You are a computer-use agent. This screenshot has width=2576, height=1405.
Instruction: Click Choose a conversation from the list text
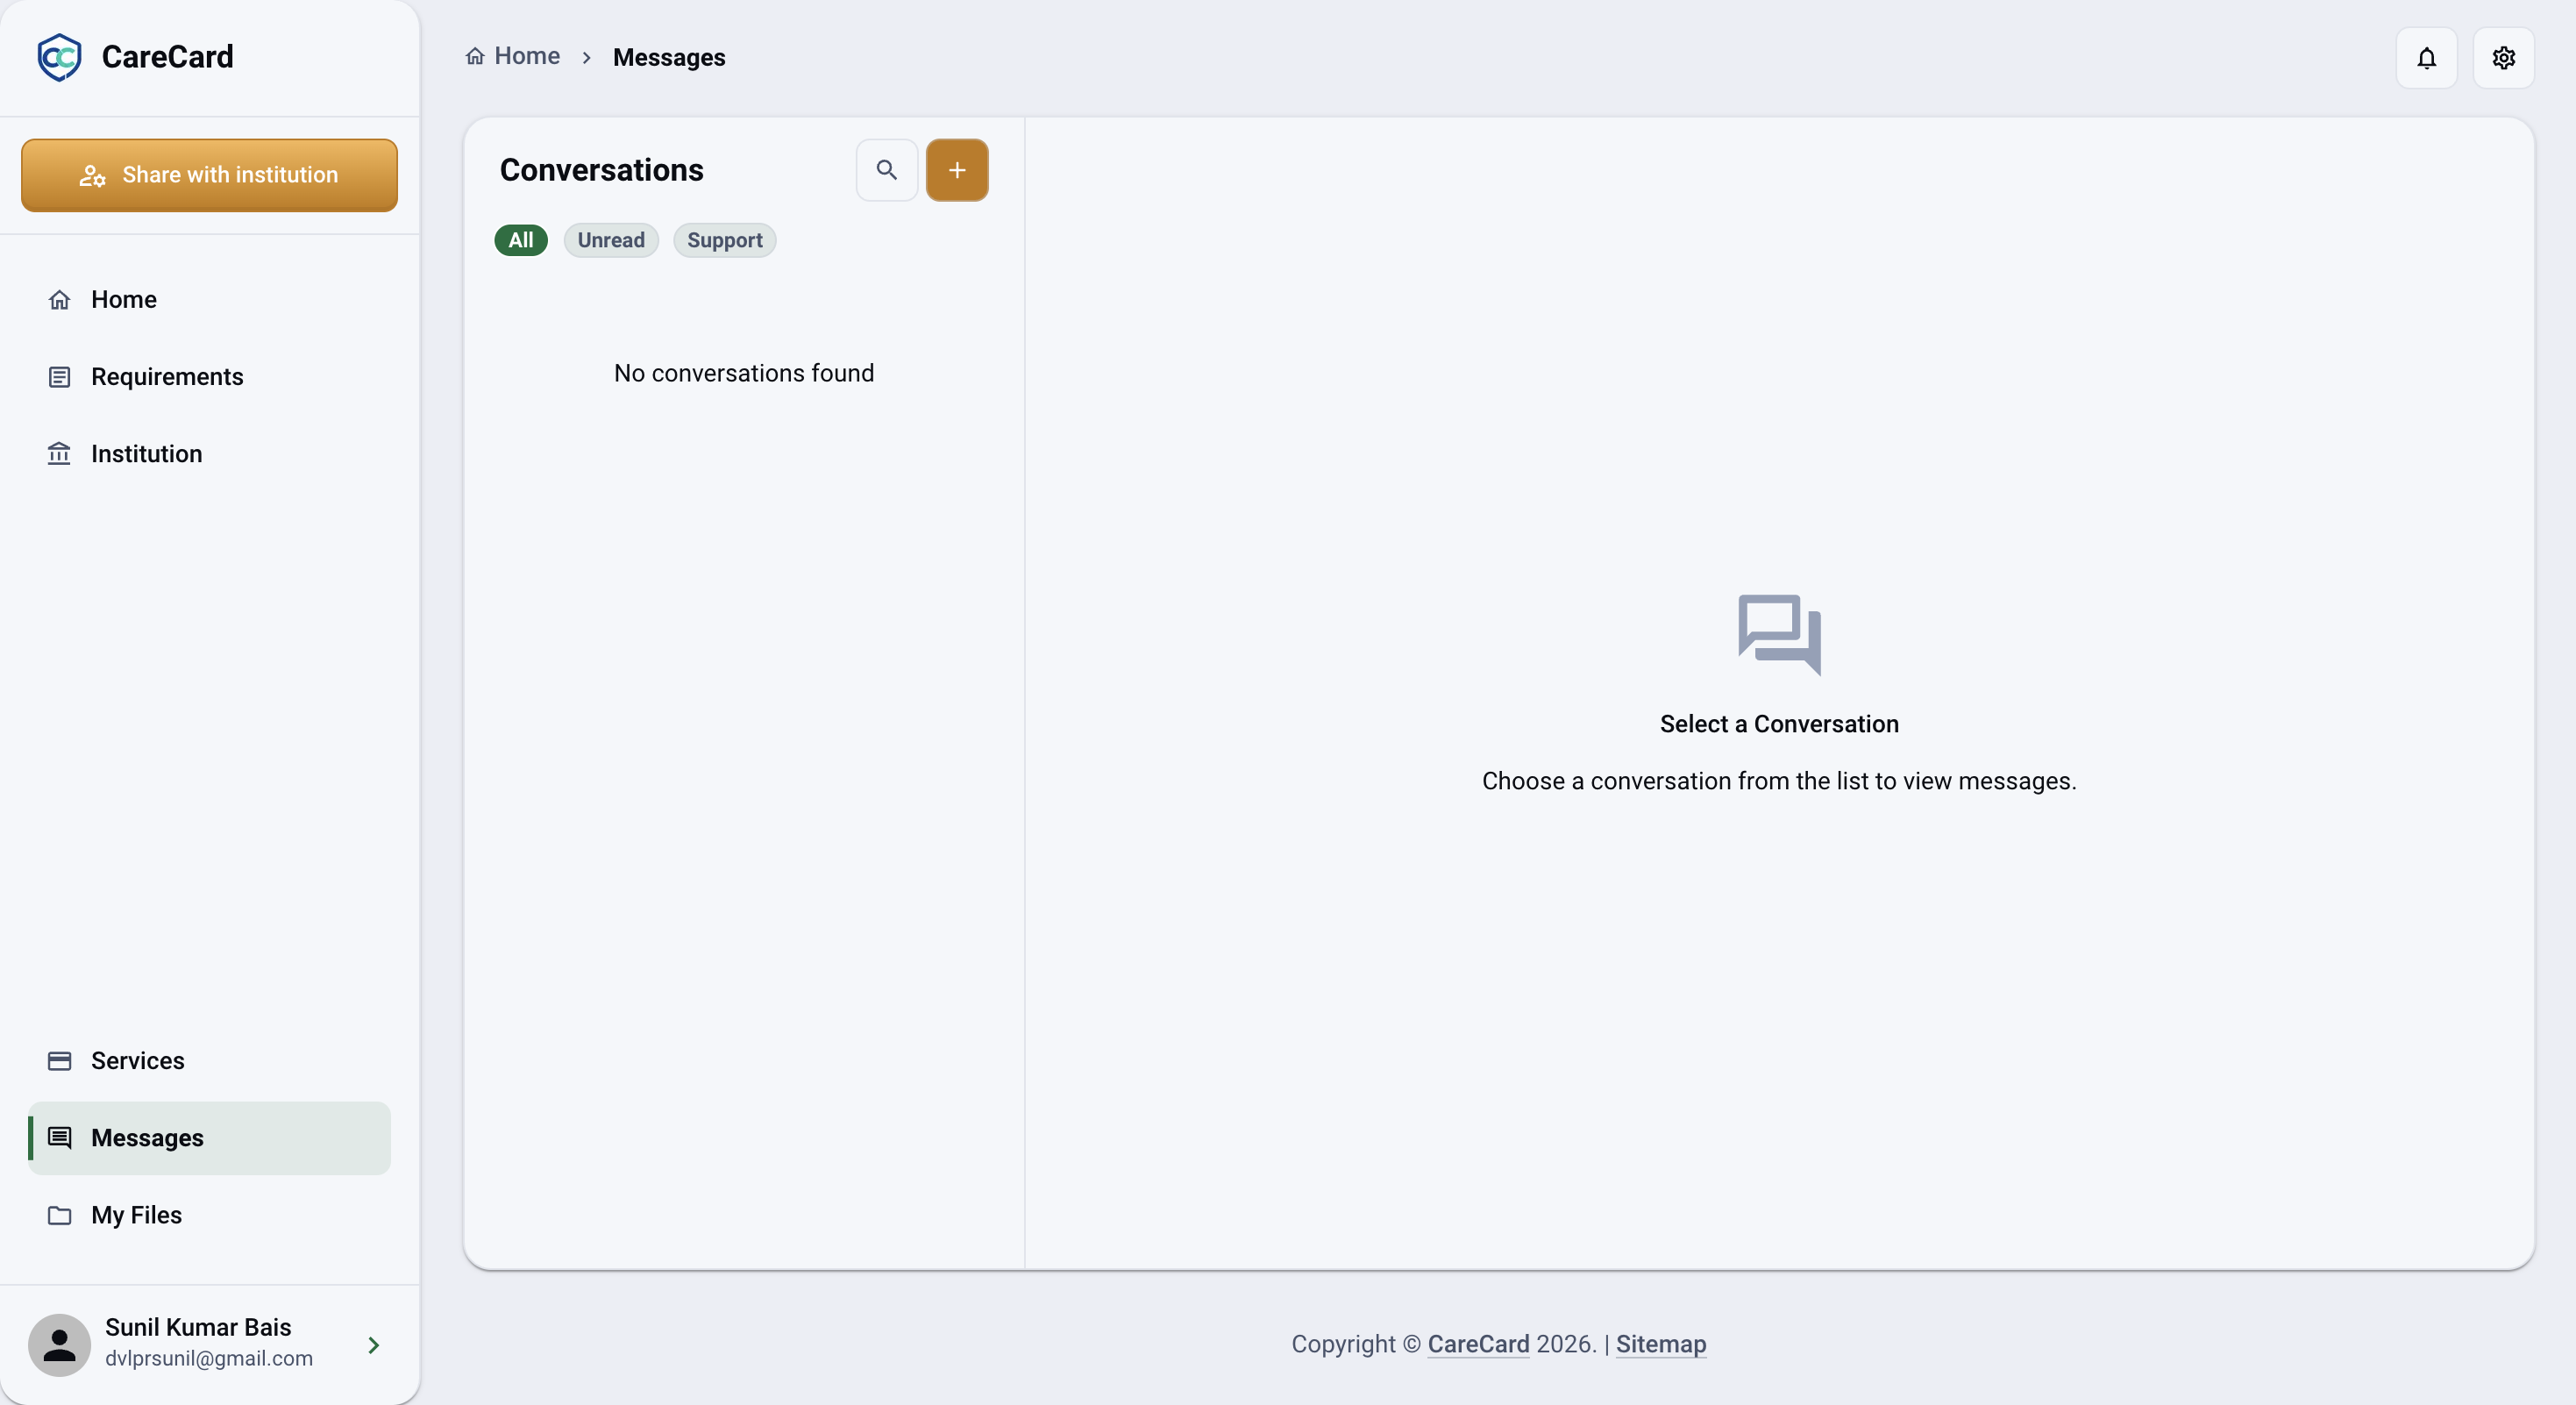tap(1779, 781)
